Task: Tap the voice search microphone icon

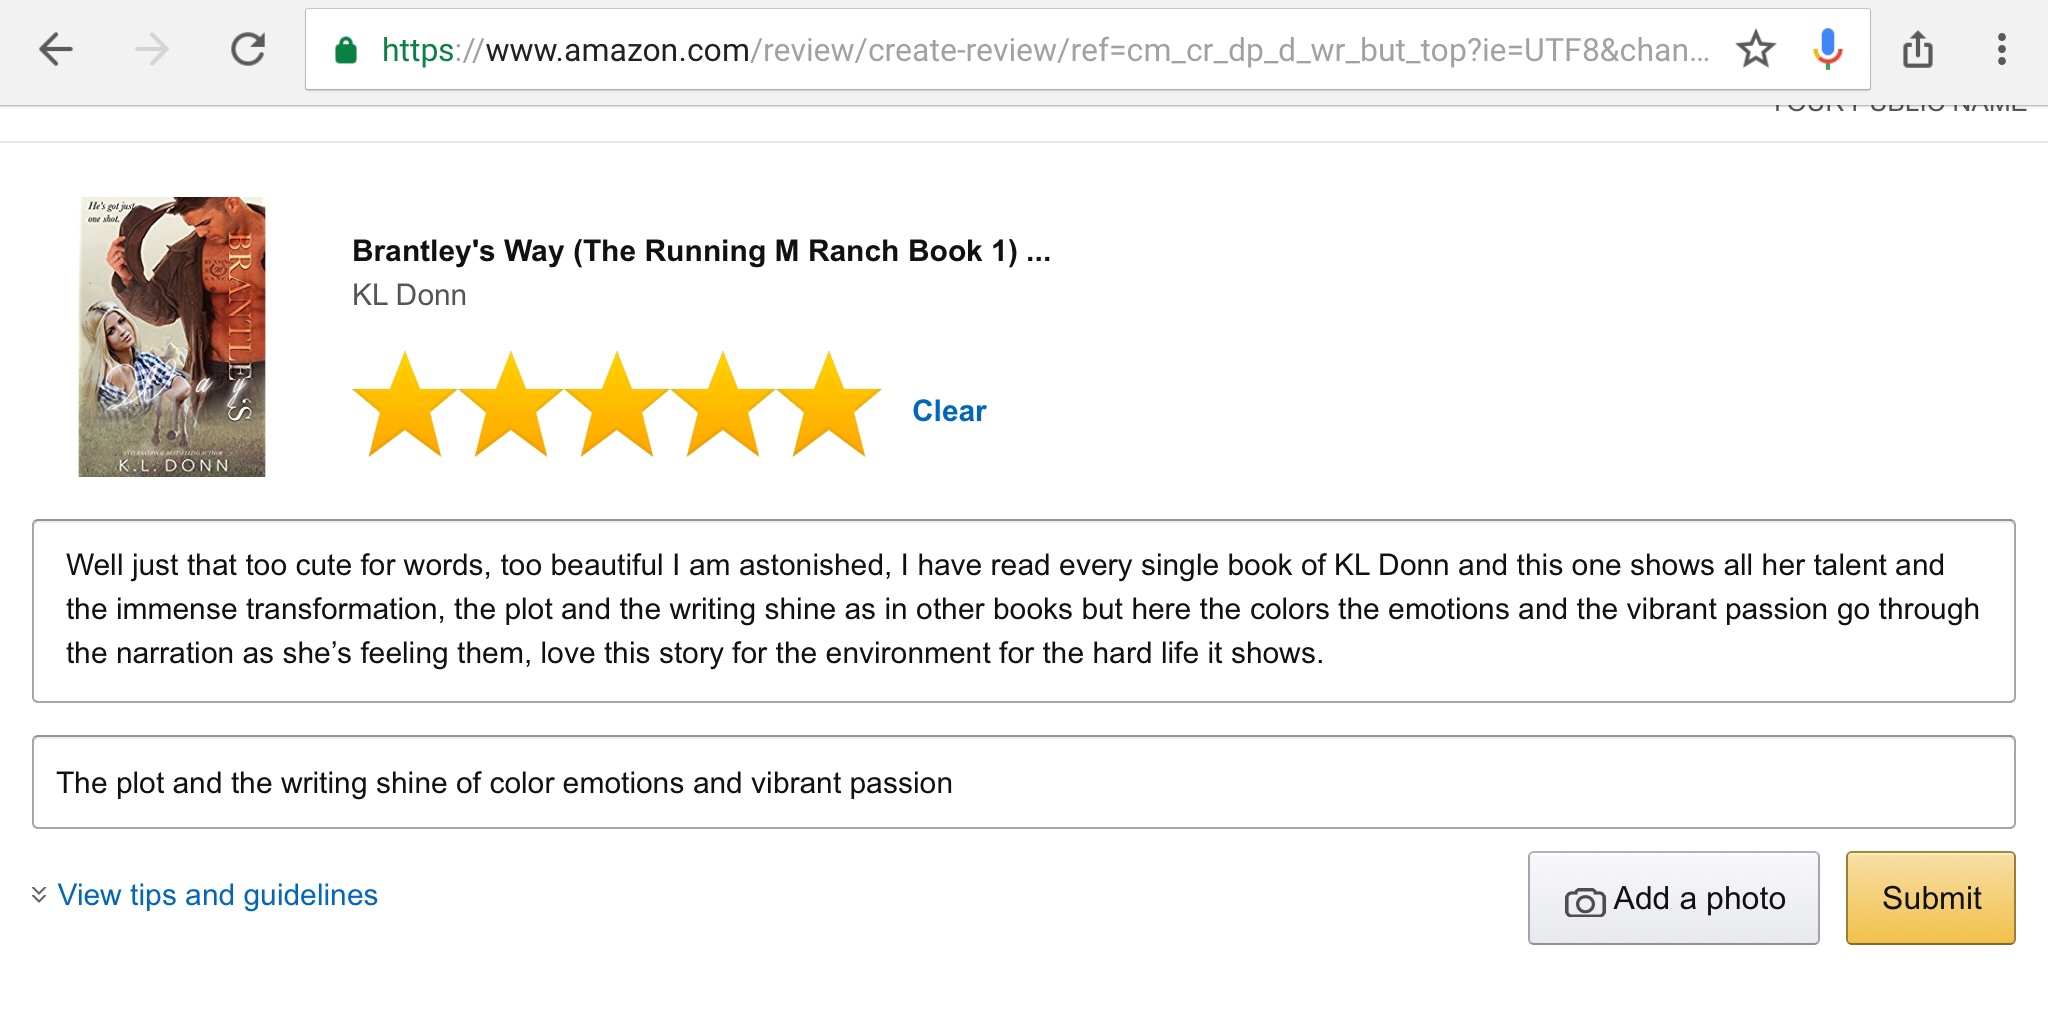Action: [x=1827, y=49]
